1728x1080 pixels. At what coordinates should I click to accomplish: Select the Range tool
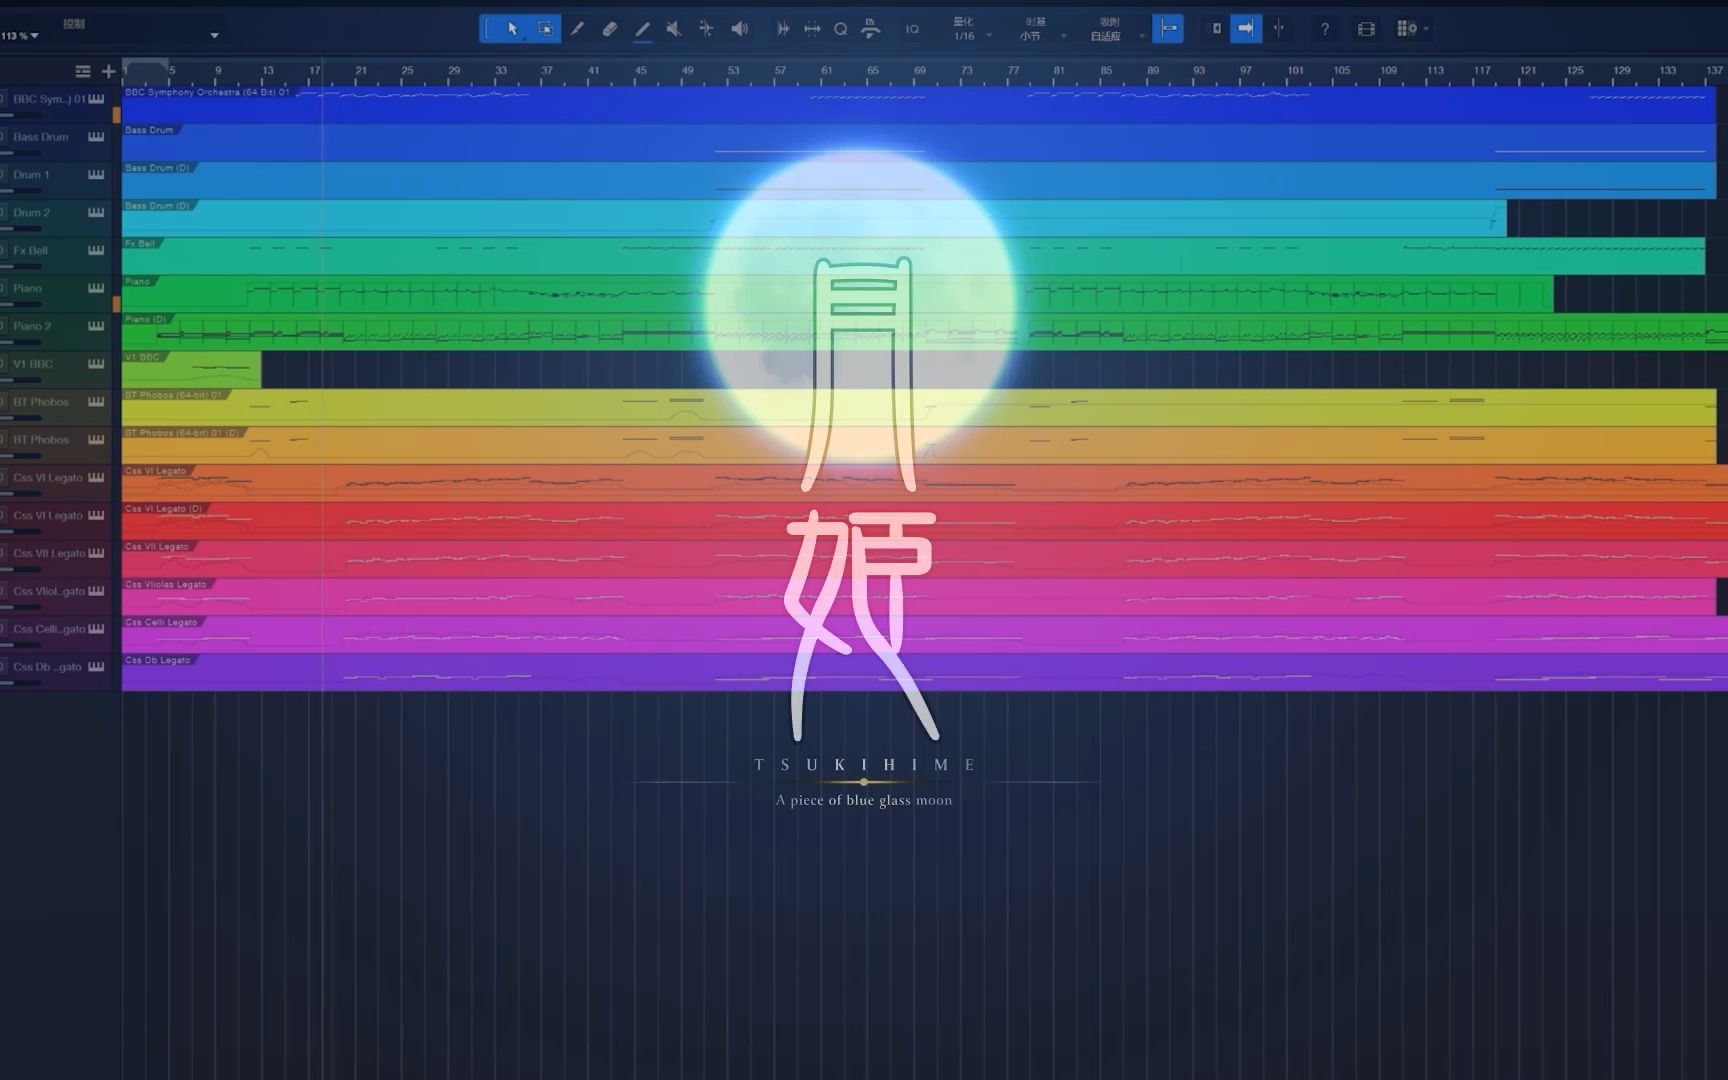pos(545,29)
